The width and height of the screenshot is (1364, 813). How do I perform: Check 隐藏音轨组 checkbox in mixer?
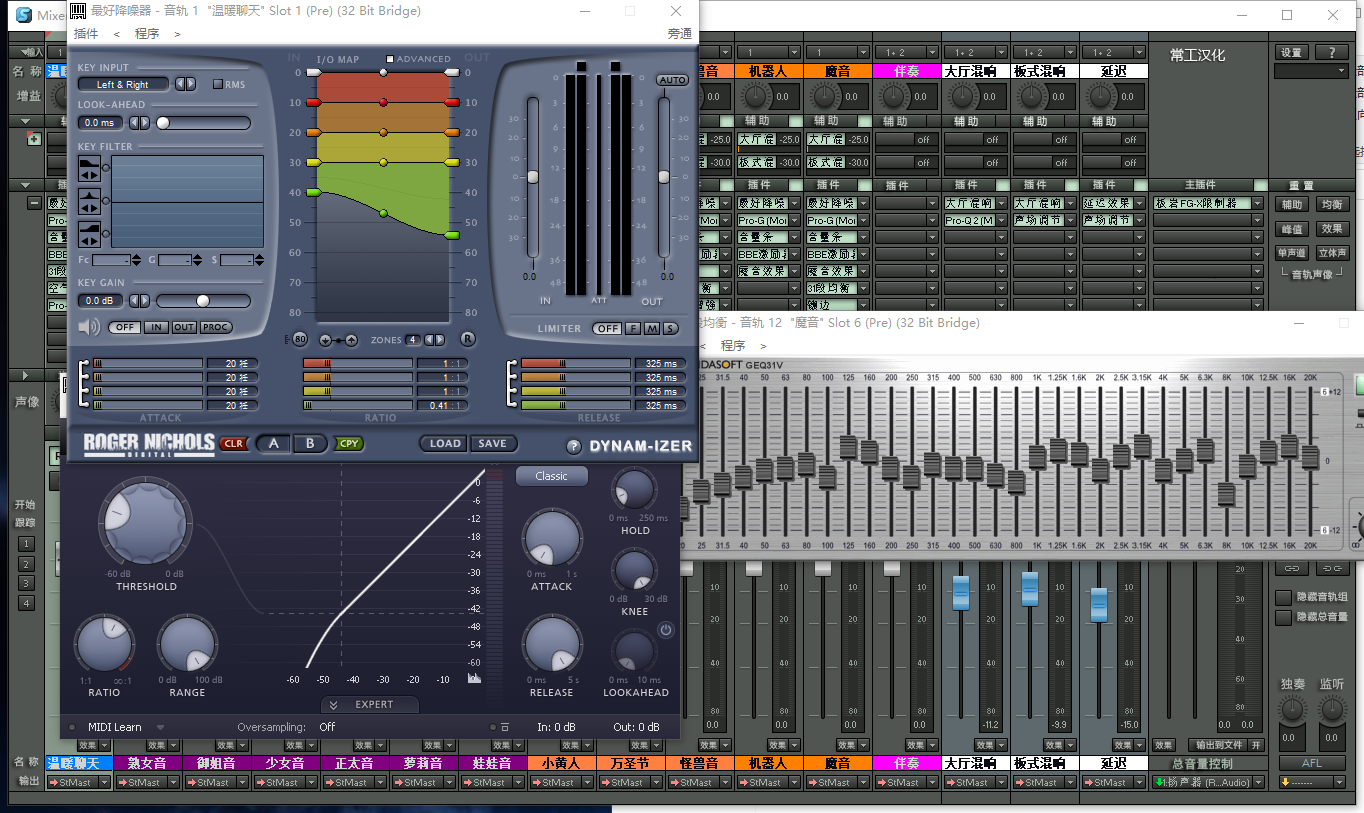coord(1283,597)
